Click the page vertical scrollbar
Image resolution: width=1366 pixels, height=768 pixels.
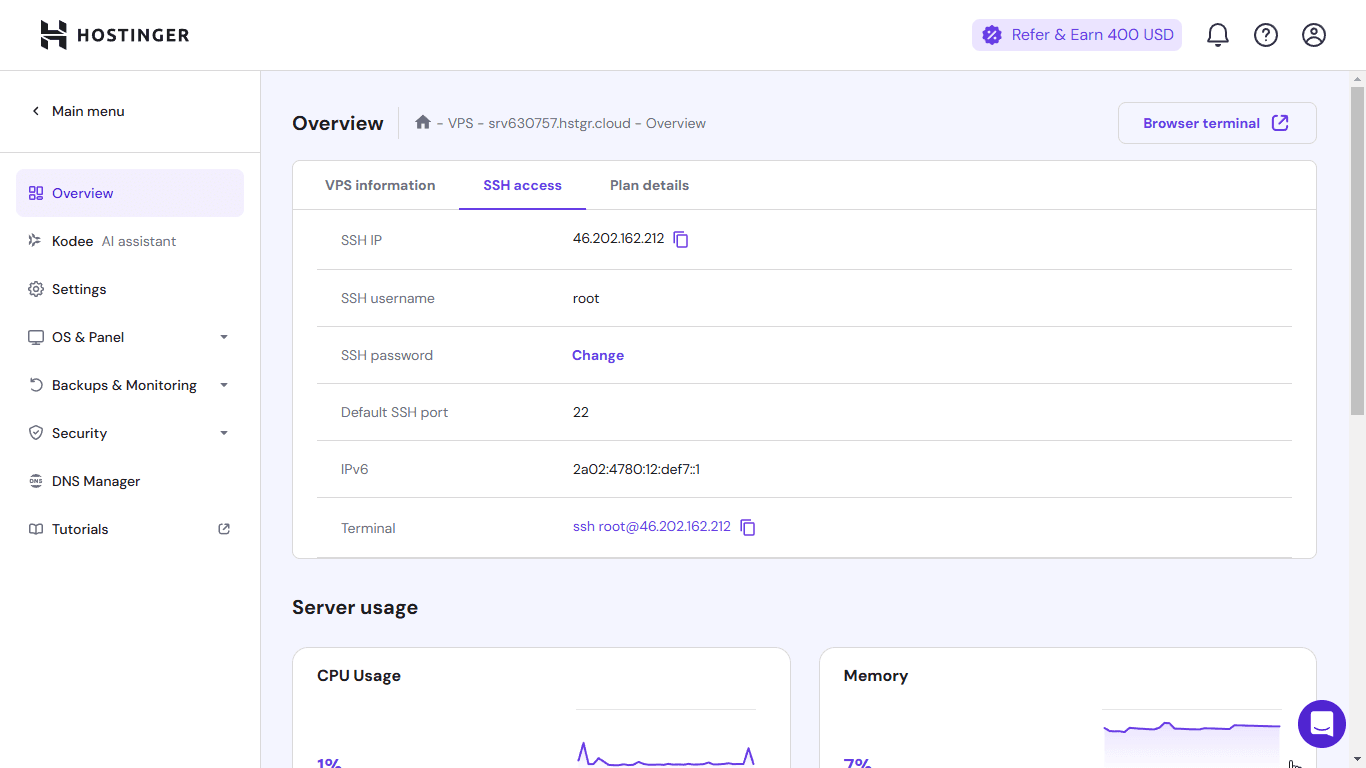[x=1357, y=250]
